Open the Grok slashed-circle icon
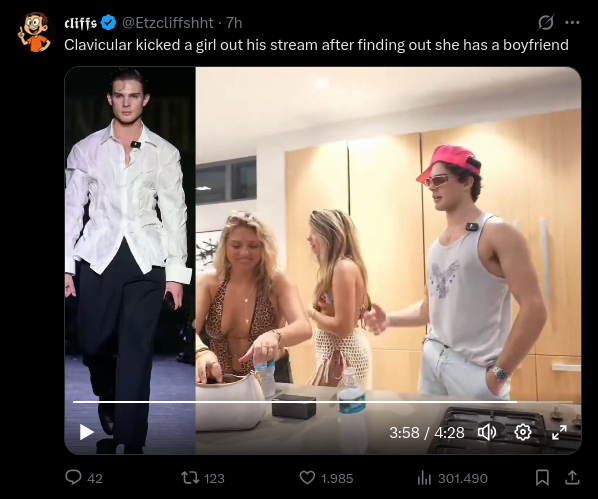The height and width of the screenshot is (499, 598). (x=546, y=23)
